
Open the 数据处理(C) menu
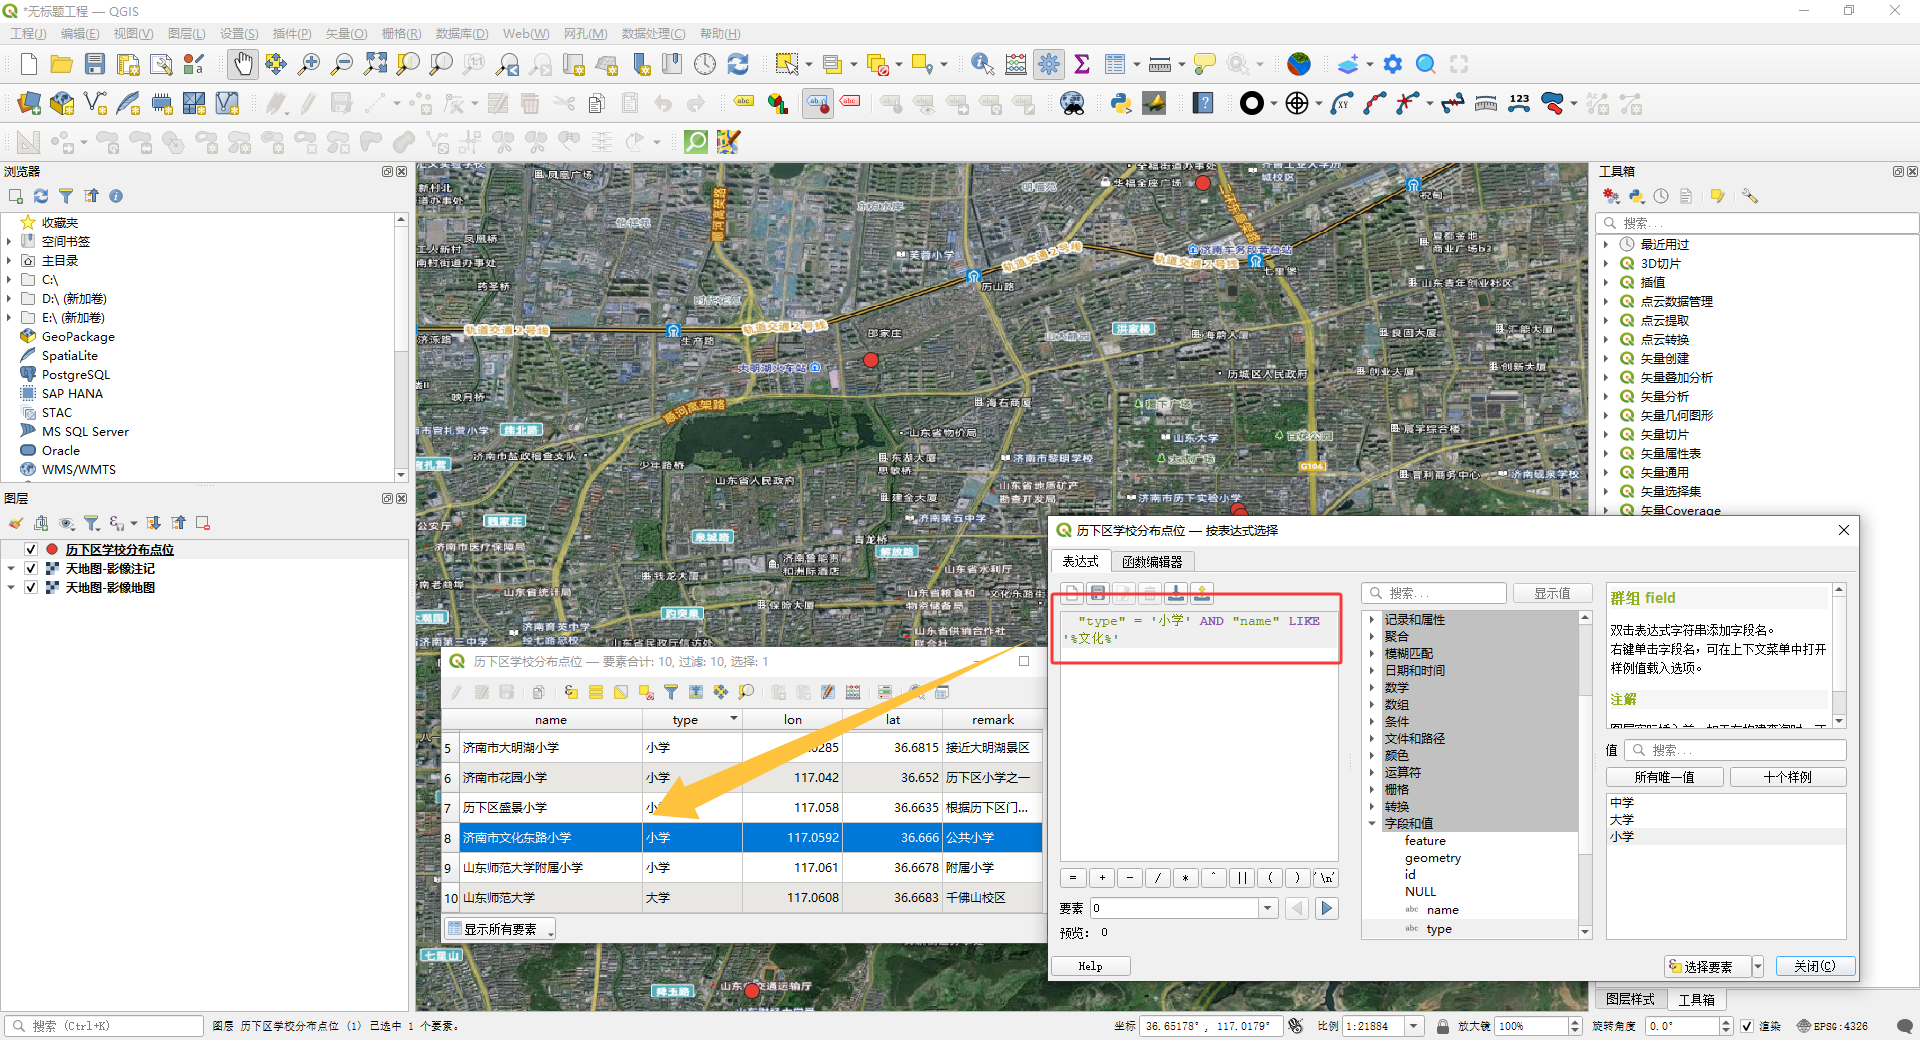pos(653,34)
